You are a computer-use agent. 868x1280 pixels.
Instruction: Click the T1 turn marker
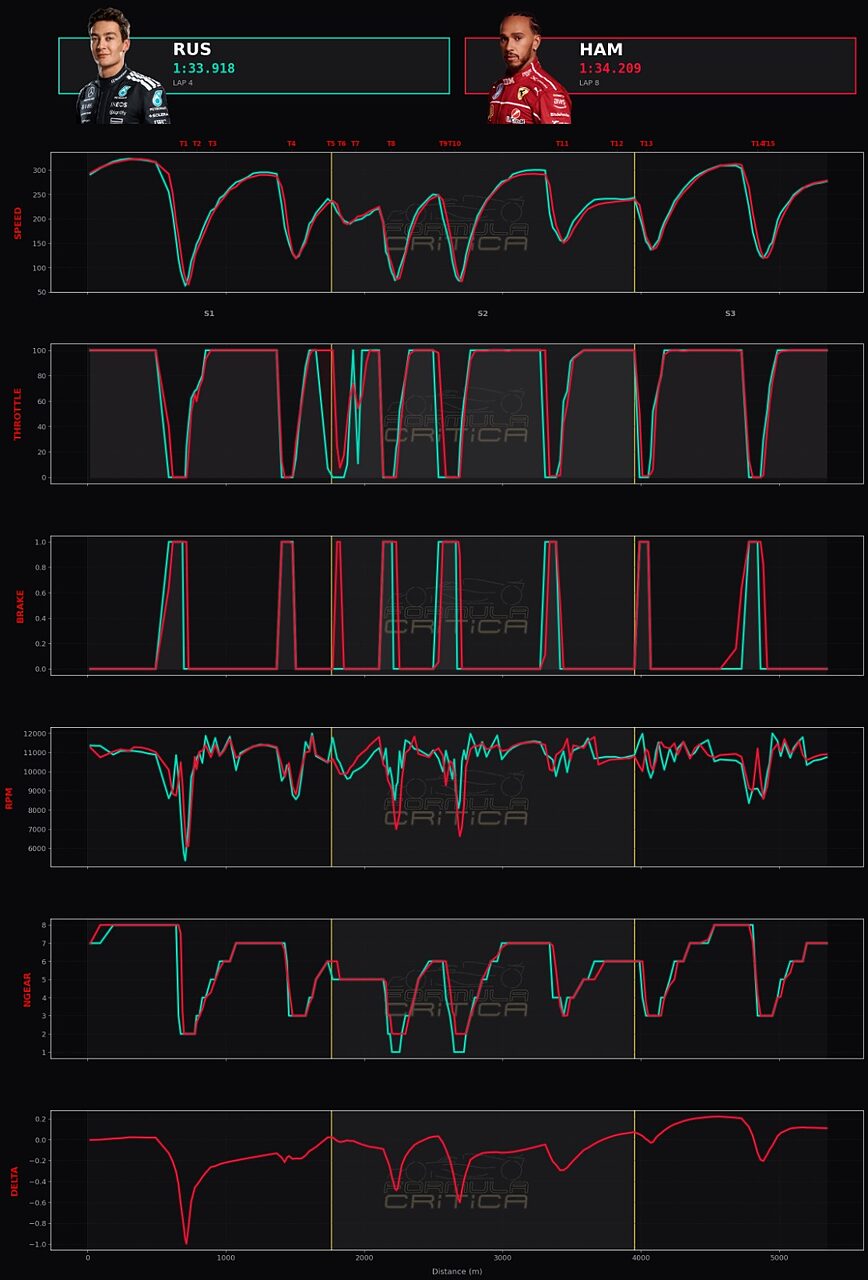click(x=183, y=144)
